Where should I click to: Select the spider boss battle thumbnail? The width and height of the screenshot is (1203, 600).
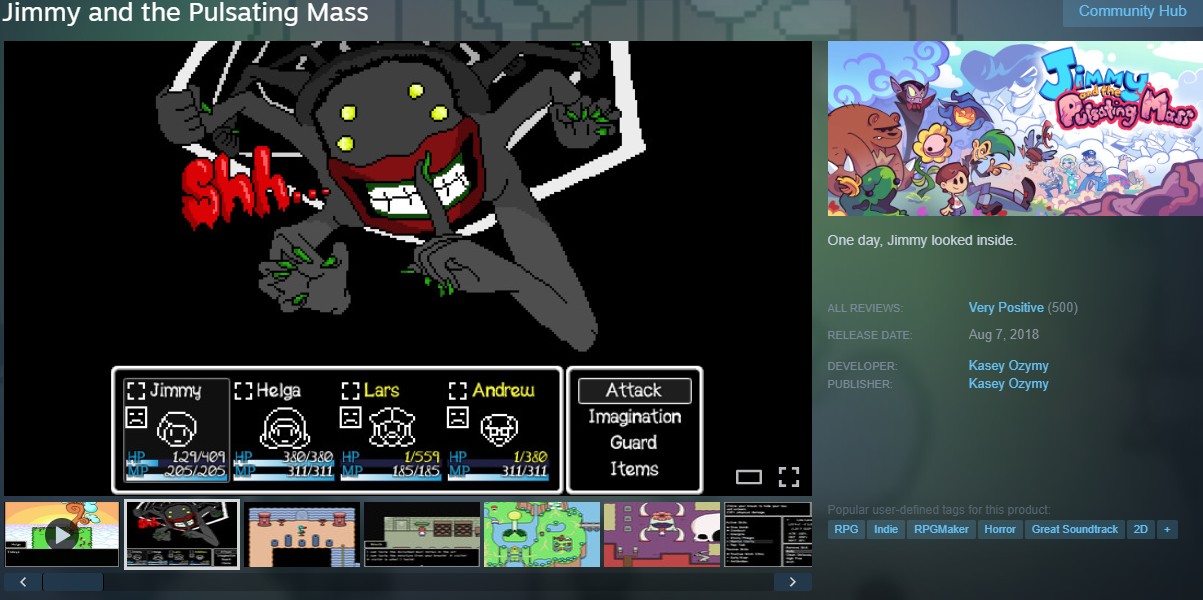coord(182,535)
